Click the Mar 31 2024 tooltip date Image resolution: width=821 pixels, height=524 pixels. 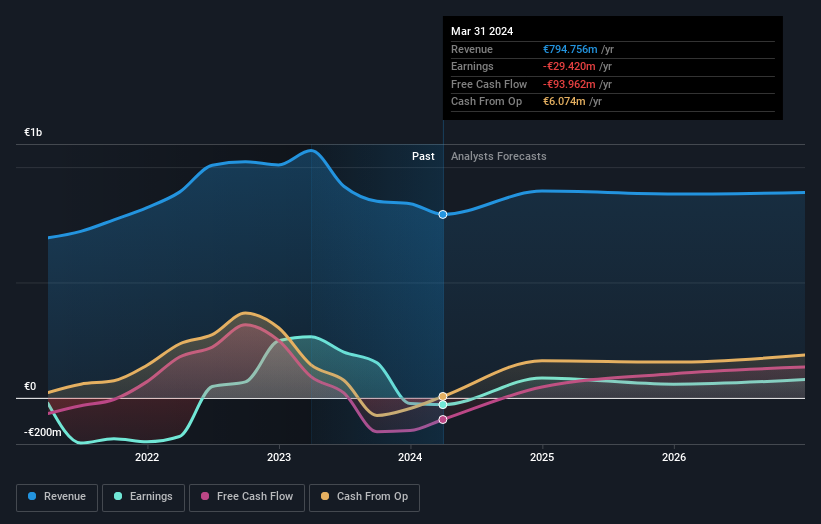click(482, 31)
